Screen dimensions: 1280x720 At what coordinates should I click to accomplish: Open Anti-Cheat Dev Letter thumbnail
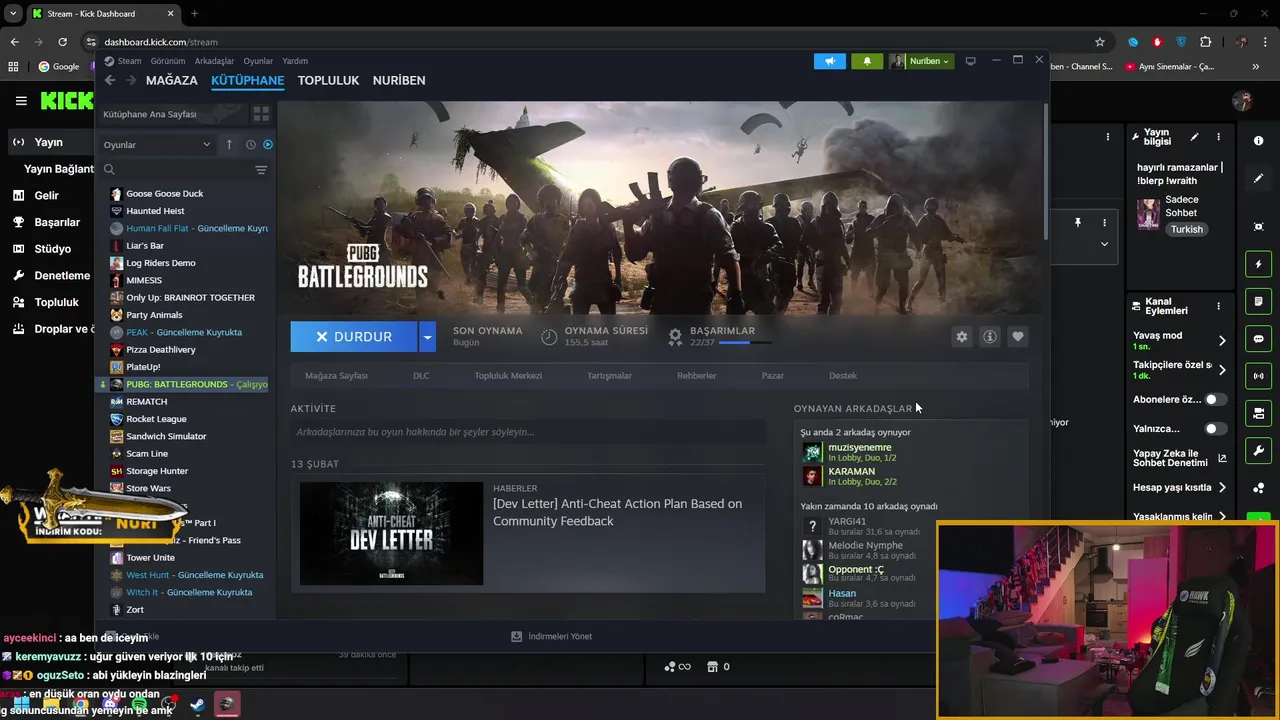391,534
